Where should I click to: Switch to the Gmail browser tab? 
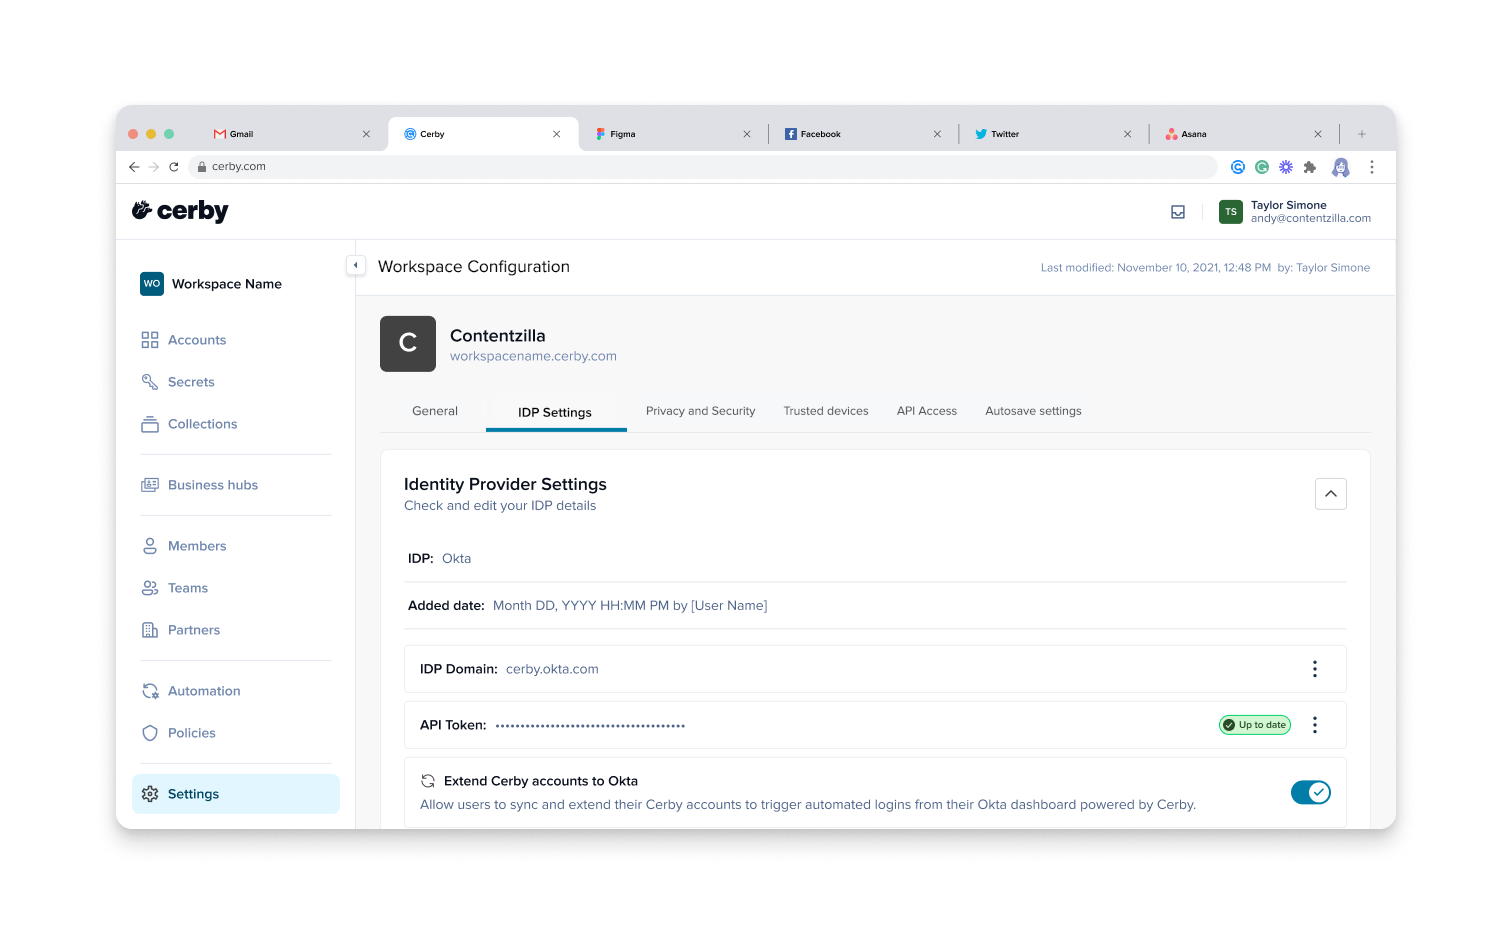[290, 134]
